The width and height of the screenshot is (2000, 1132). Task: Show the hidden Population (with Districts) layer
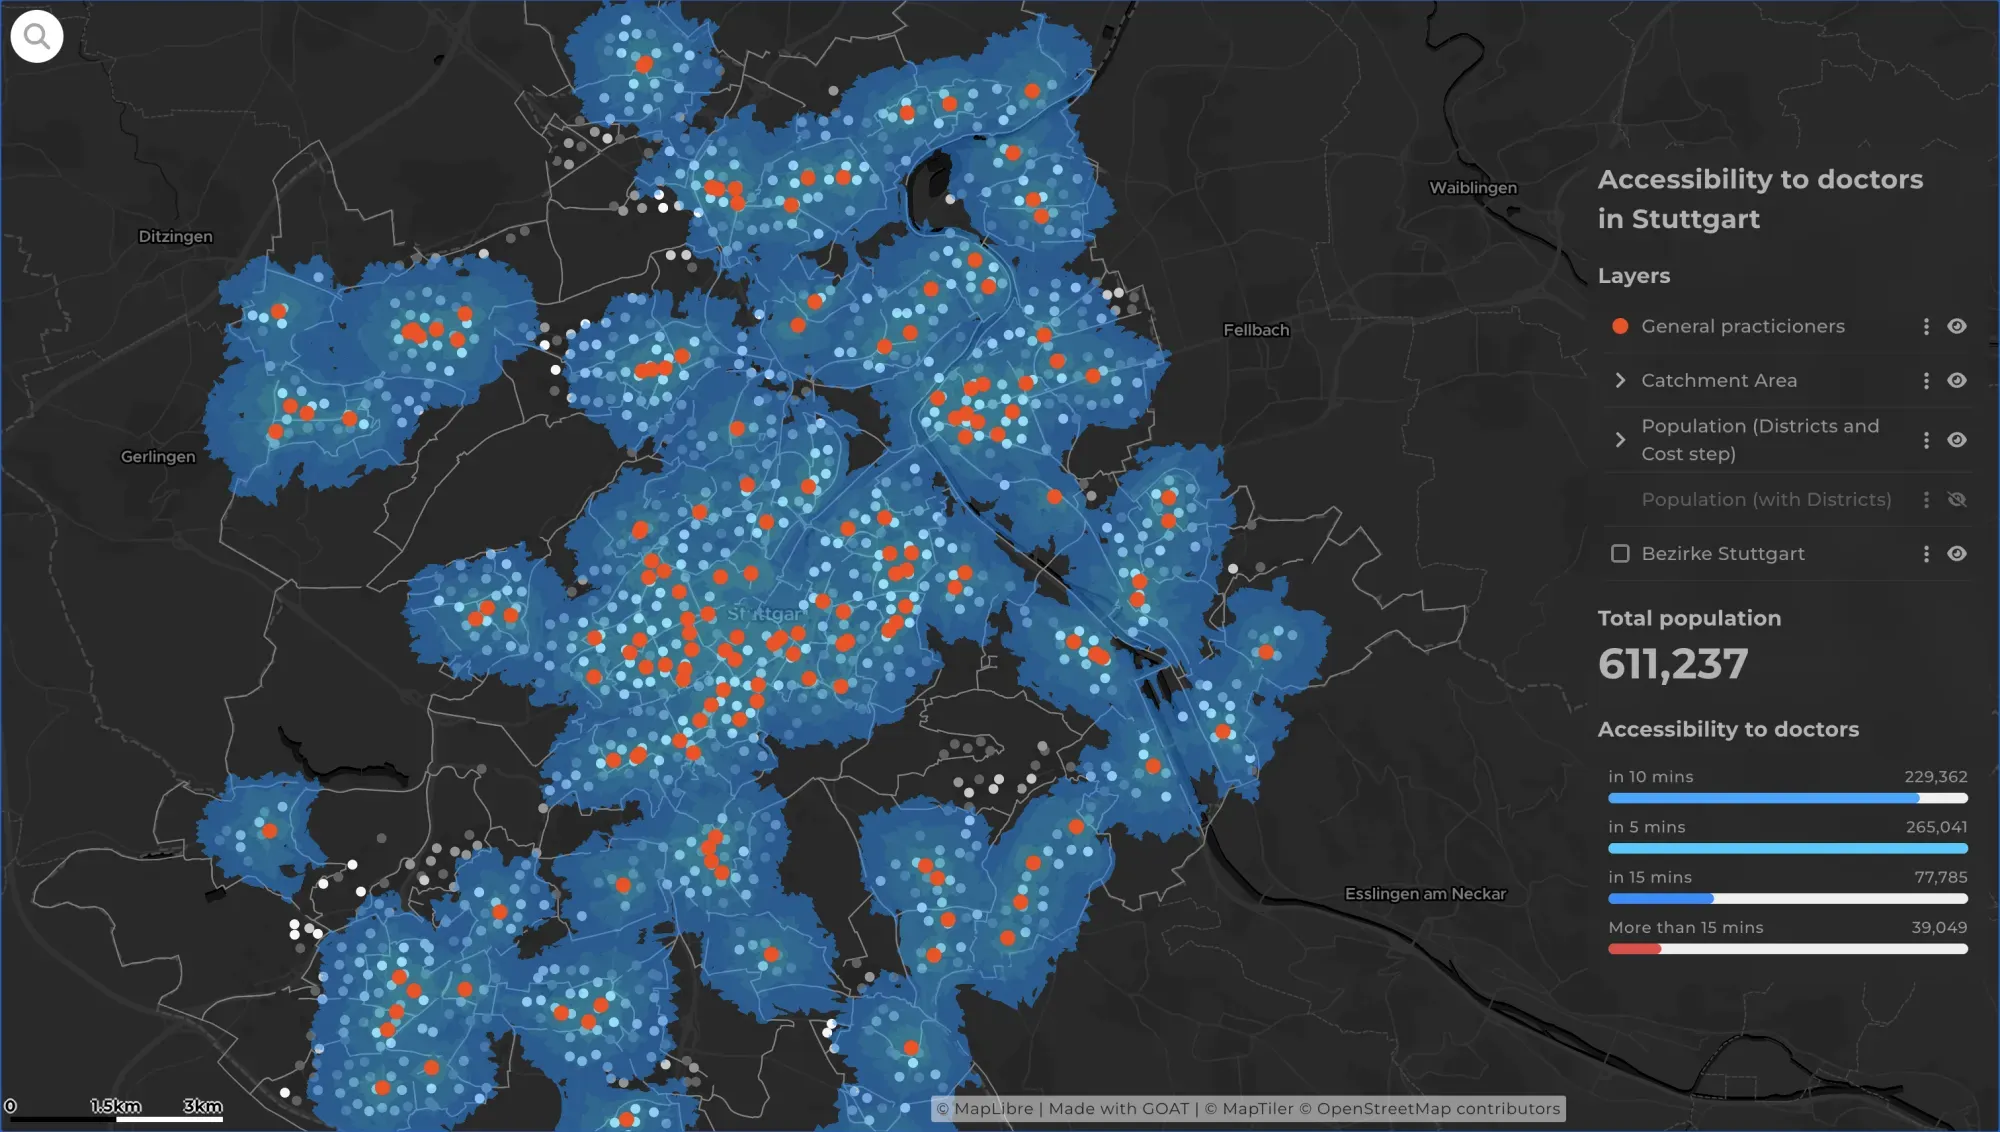tap(1957, 499)
